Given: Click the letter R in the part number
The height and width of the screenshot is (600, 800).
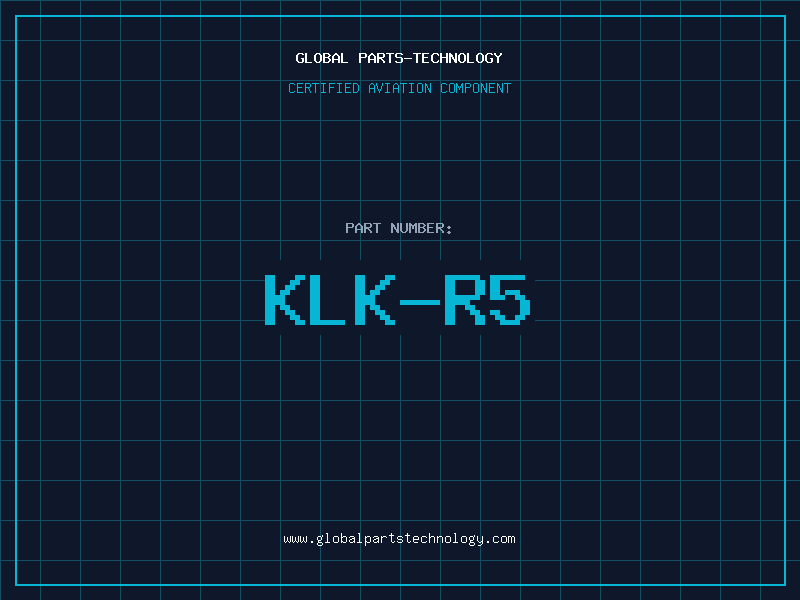Looking at the screenshot, I should 464,299.
